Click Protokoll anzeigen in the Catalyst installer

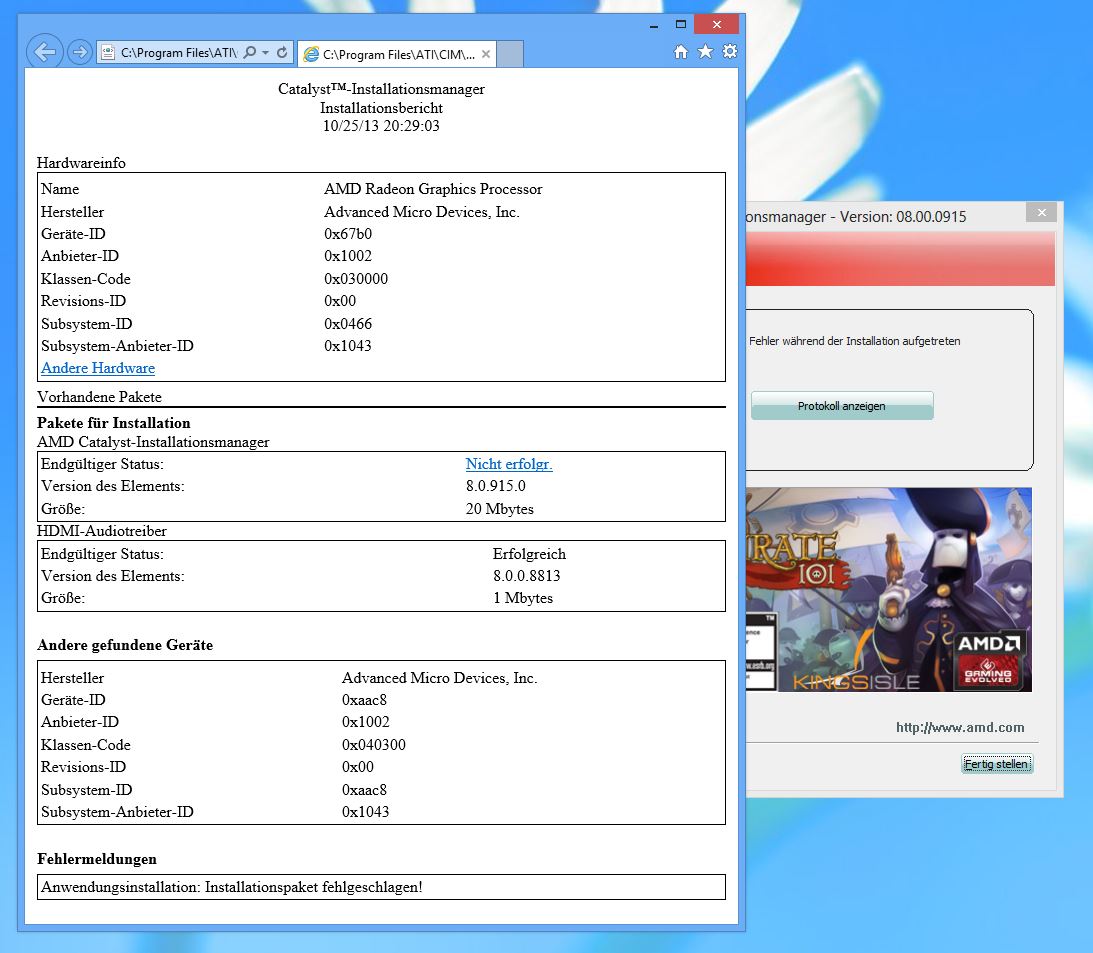841,406
